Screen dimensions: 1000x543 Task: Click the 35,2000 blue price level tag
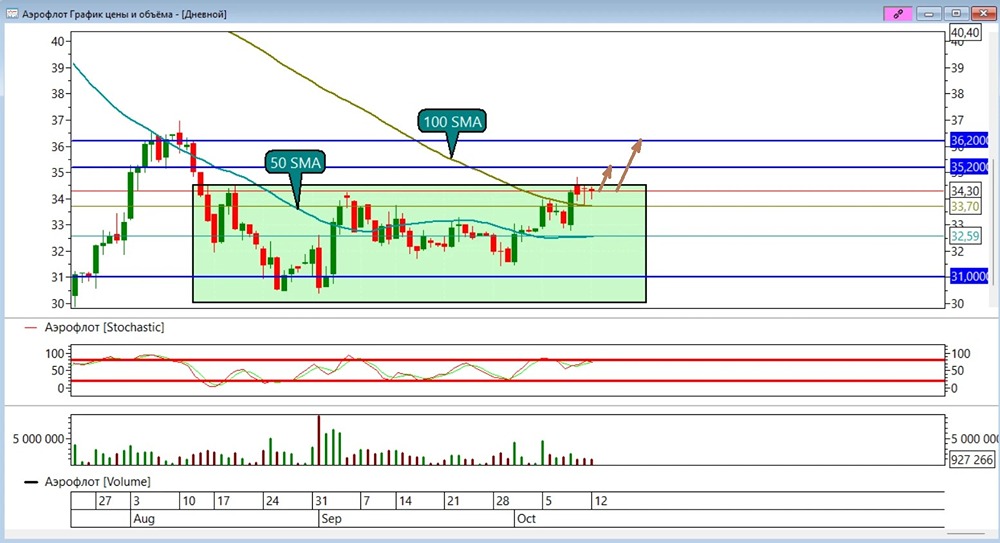coord(969,167)
